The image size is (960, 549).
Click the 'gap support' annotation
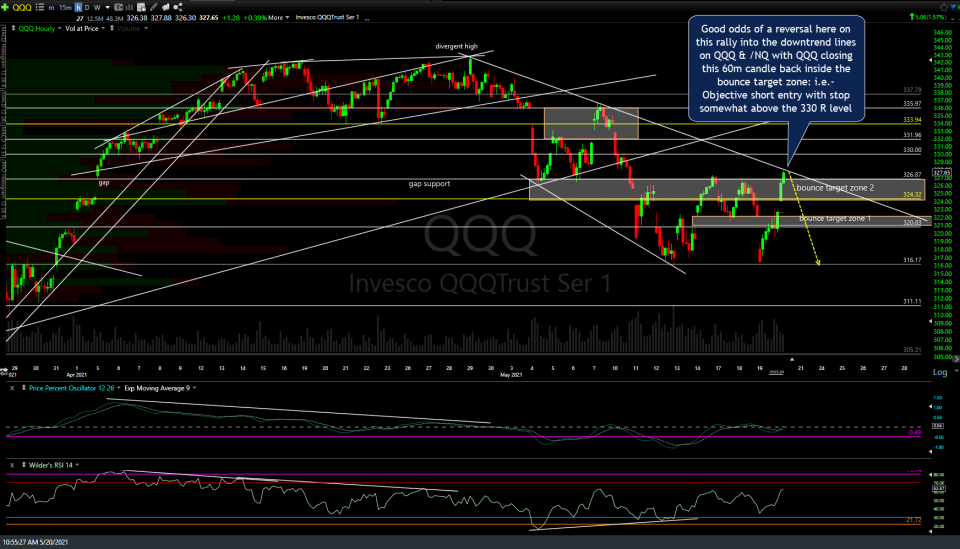pos(429,184)
